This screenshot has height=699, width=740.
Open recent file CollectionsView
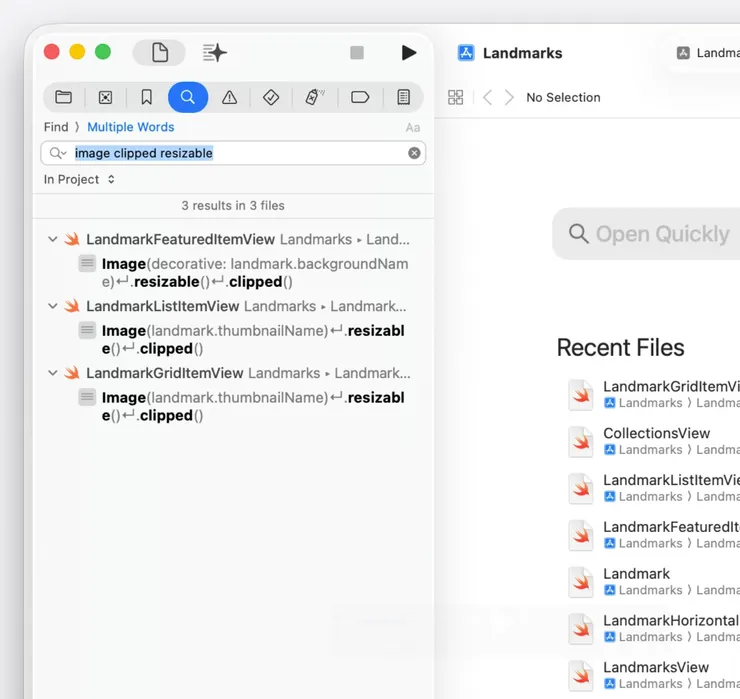click(654, 441)
